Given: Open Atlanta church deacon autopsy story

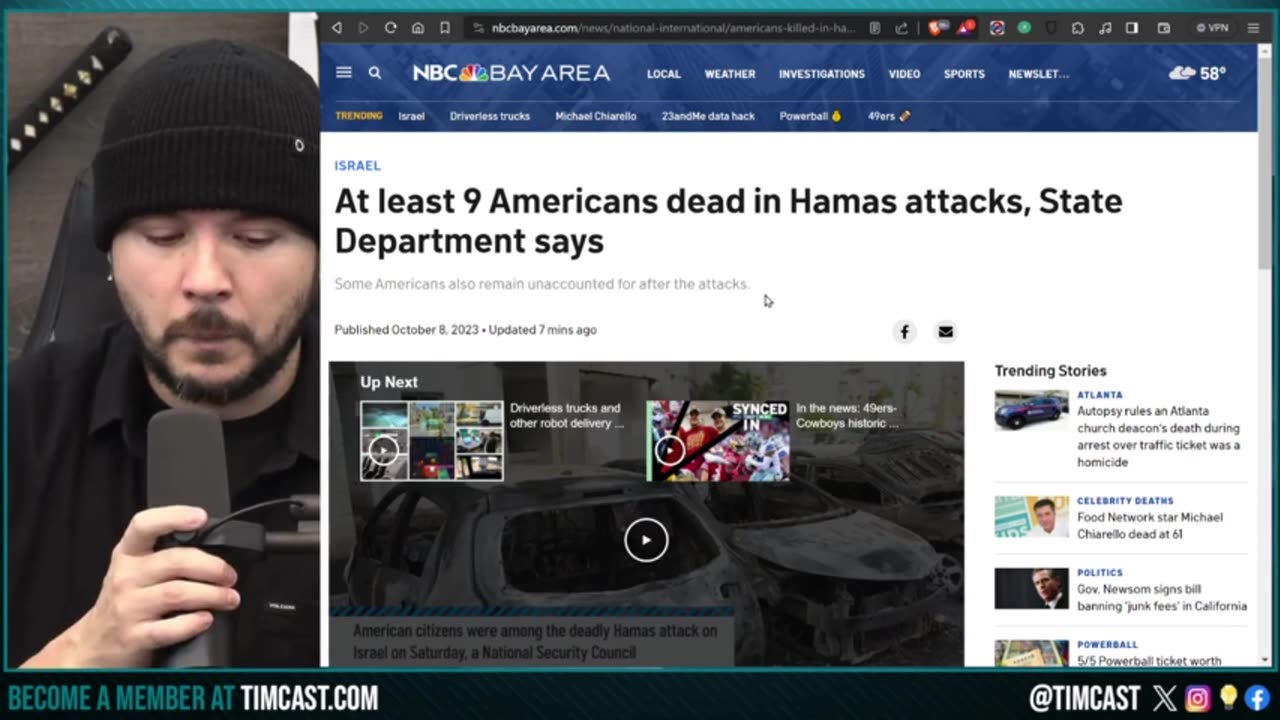Looking at the screenshot, I should point(1158,436).
